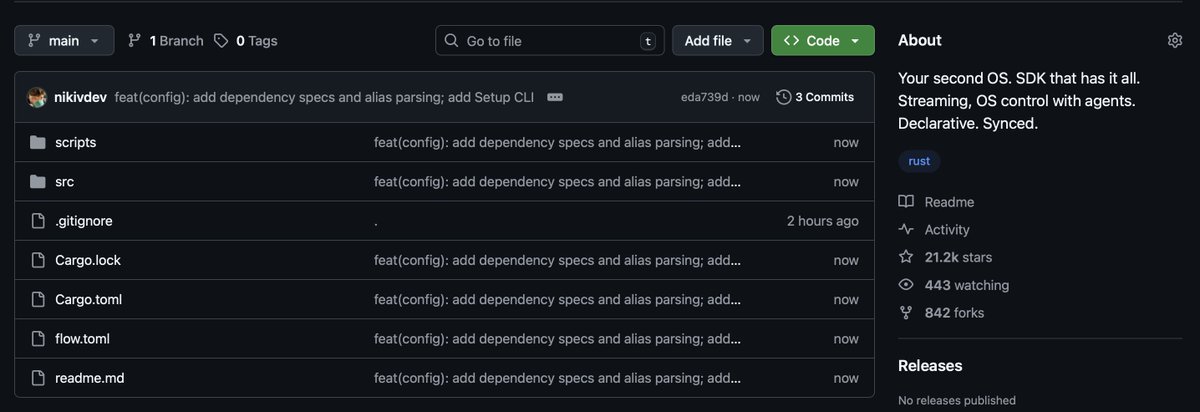The height and width of the screenshot is (412, 1200).
Task: Open the Readme link in About
Action: 949,202
